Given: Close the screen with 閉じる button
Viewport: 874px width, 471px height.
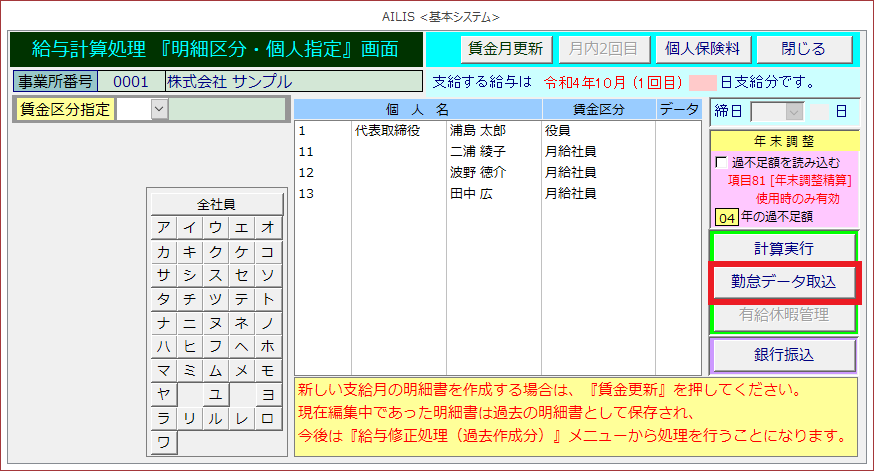Looking at the screenshot, I should coord(804,48).
